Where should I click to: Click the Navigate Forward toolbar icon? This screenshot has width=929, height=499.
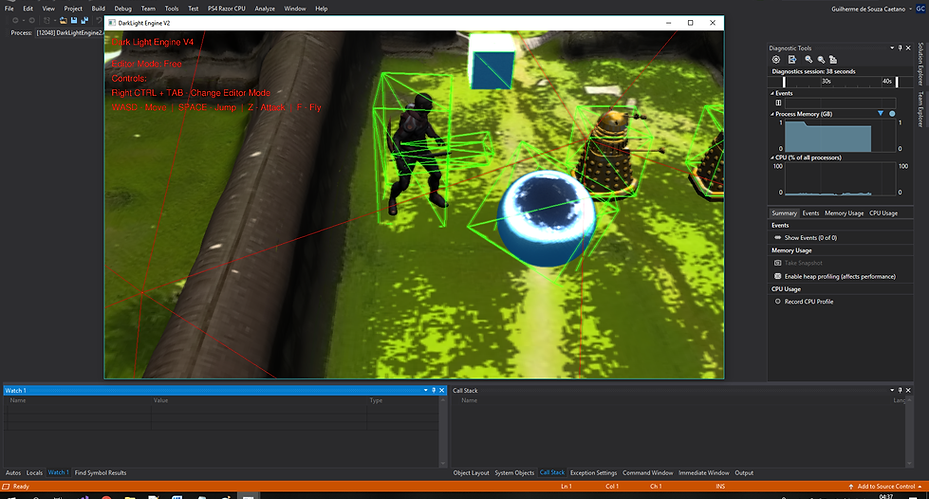click(x=32, y=20)
